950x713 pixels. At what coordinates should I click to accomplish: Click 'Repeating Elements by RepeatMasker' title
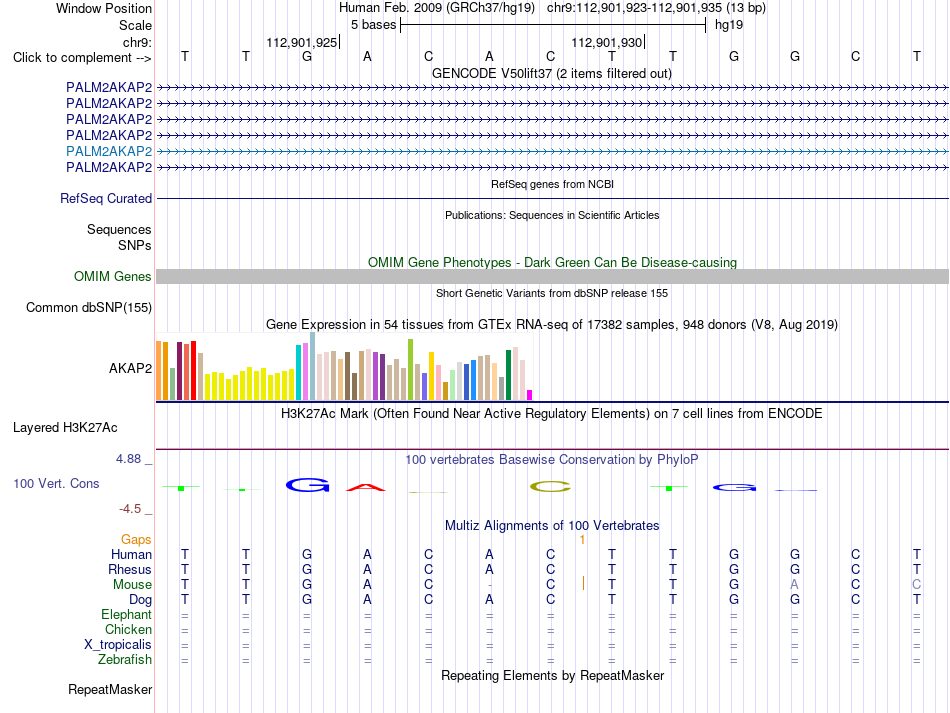coord(553,675)
